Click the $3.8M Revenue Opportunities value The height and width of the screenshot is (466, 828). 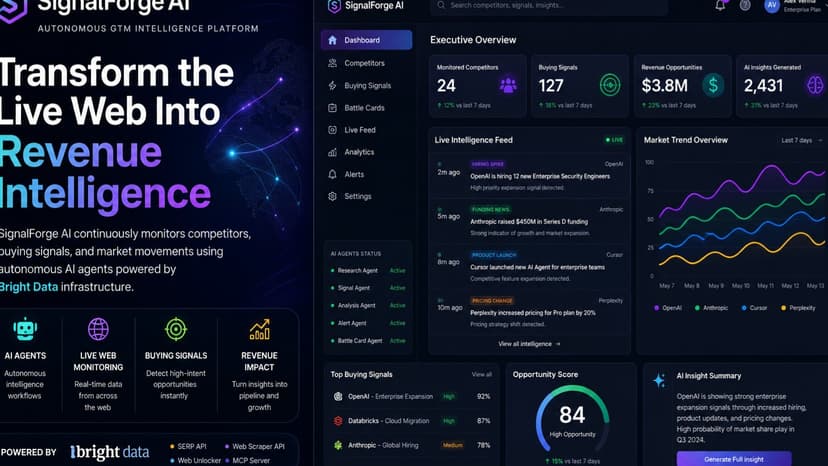coord(664,86)
